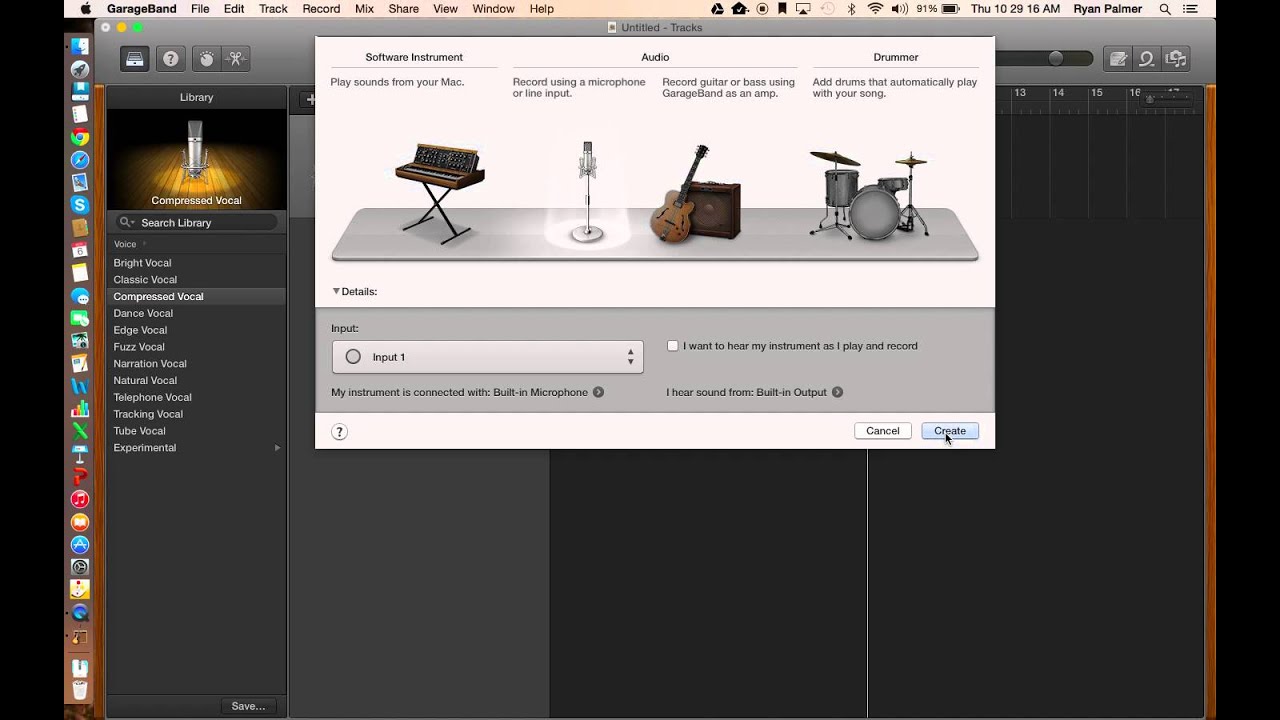Open the Editors scissors button
Viewport: 1280px width, 720px height.
[235, 59]
